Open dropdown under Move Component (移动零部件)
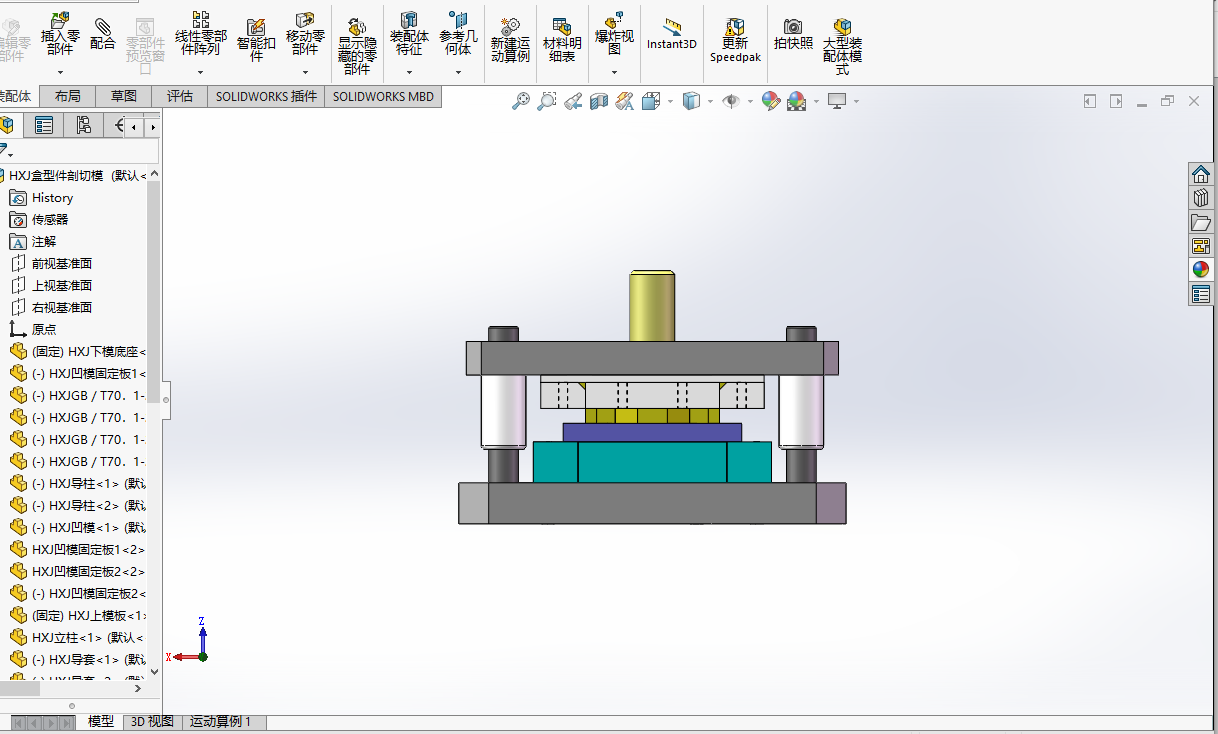This screenshot has height=734, width=1218. tap(305, 72)
